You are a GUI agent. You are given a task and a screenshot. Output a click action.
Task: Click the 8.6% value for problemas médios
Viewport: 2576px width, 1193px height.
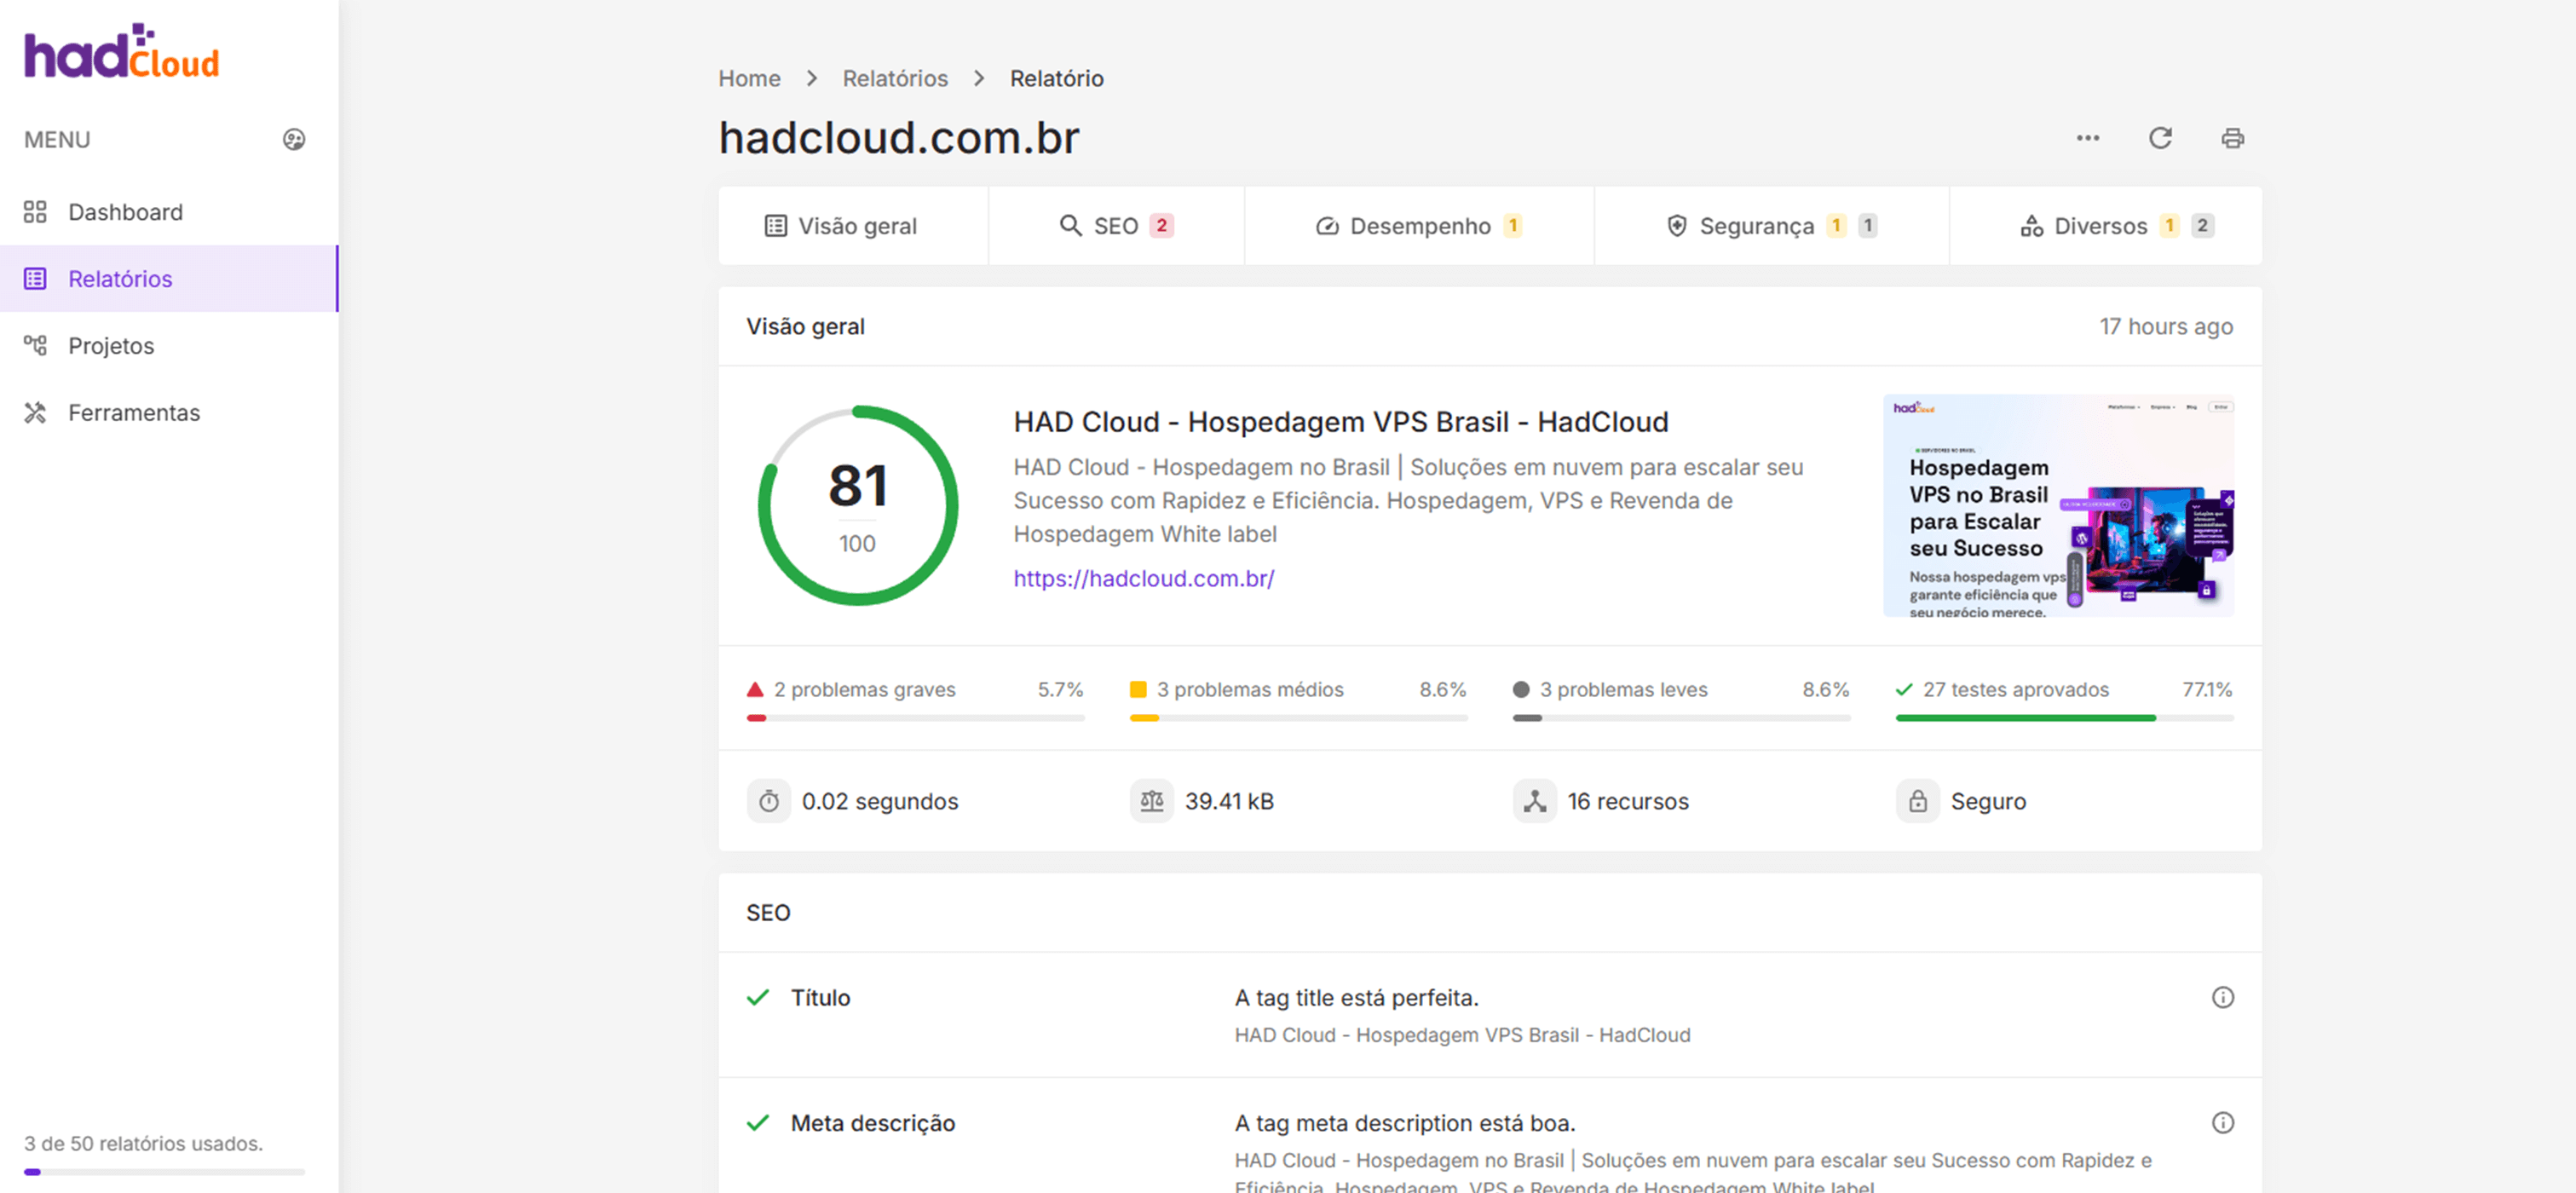click(1442, 690)
